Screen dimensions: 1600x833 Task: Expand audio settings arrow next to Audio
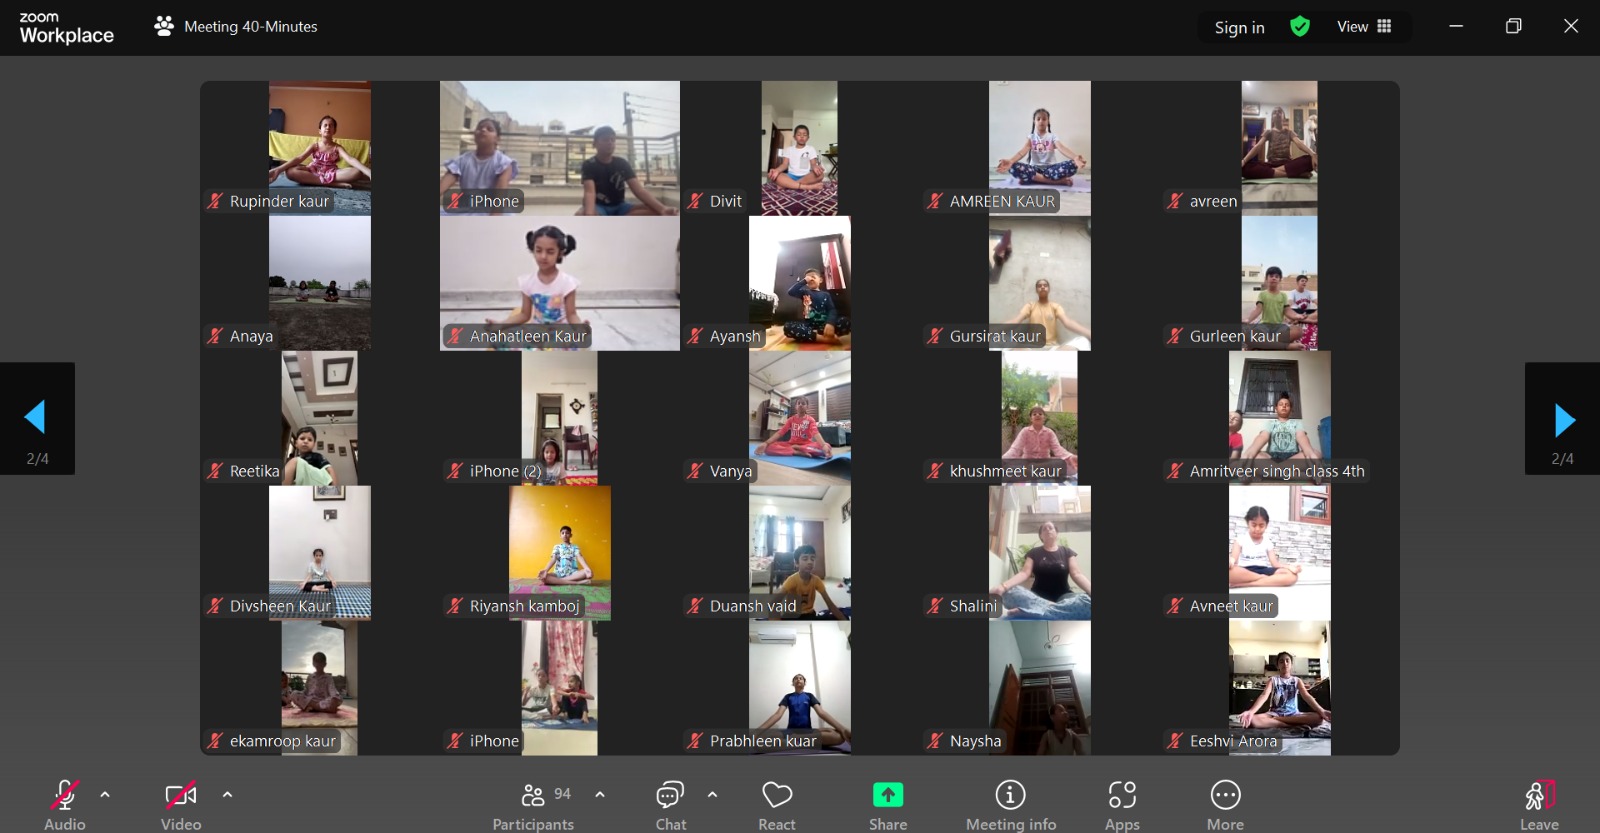pyautogui.click(x=105, y=795)
